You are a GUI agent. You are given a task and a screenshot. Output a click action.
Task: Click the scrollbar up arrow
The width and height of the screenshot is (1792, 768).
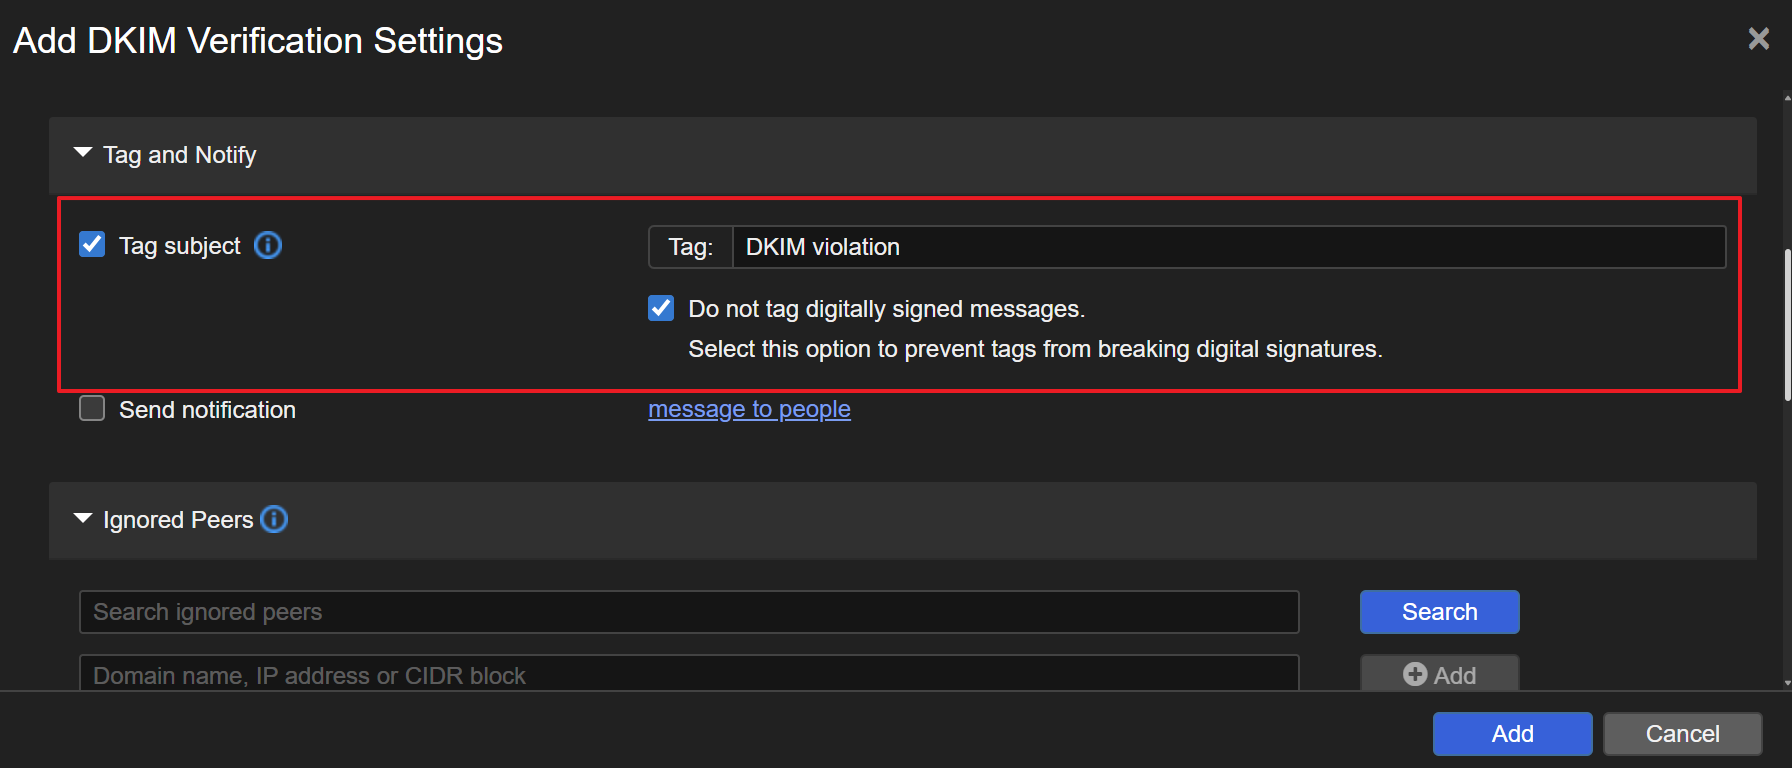[1786, 98]
